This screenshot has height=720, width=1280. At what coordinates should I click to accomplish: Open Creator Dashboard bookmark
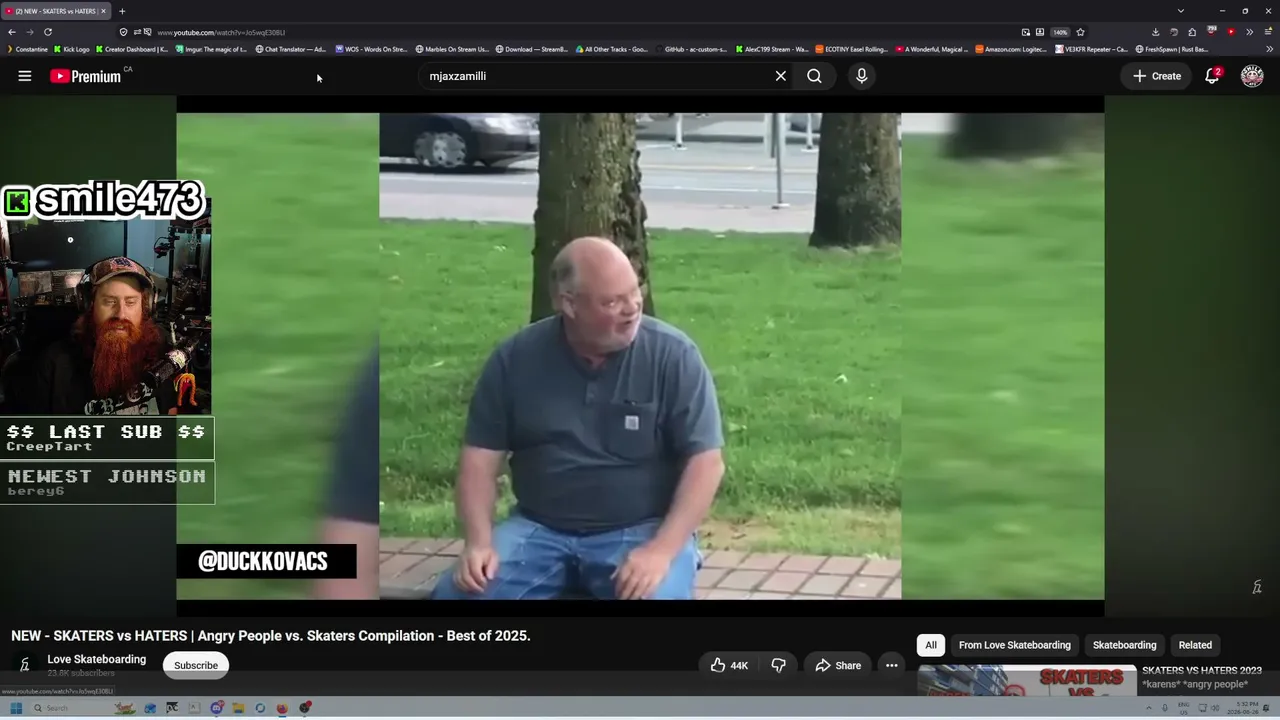(132, 49)
